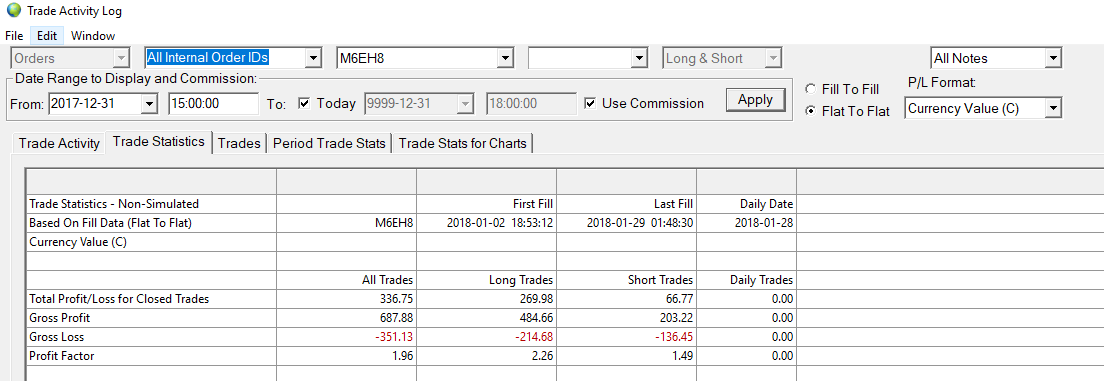Select the Fill To Fill radio button
Screen dimensions: 1104x381
tap(810, 89)
